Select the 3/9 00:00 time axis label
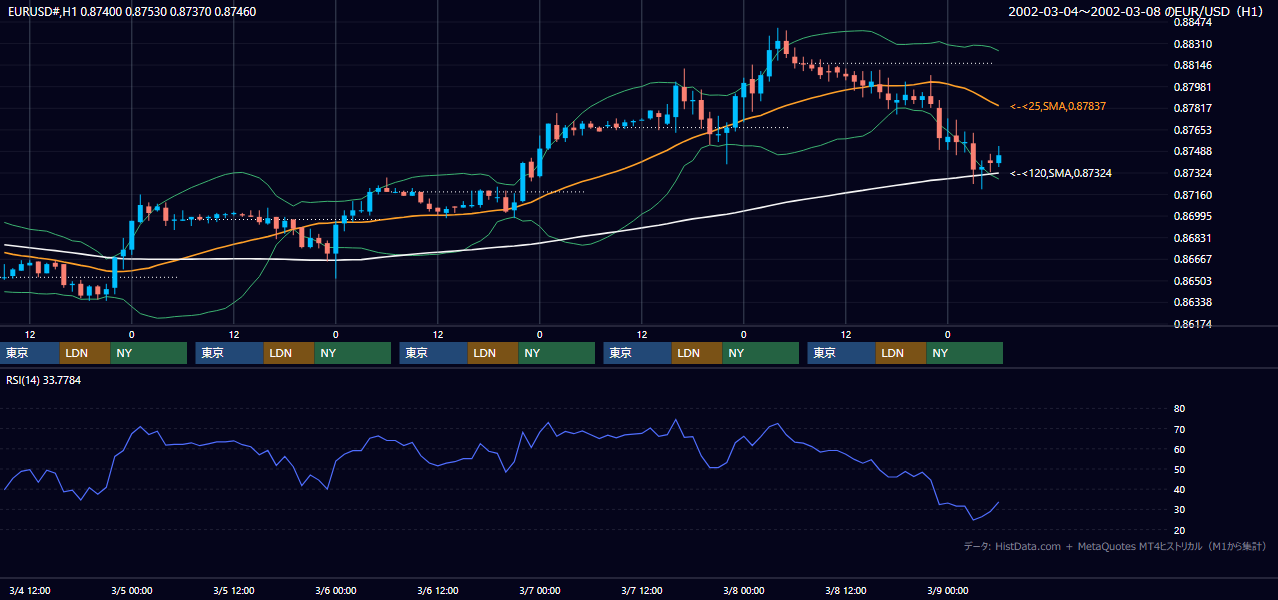The image size is (1278, 600). pyautogui.click(x=947, y=590)
